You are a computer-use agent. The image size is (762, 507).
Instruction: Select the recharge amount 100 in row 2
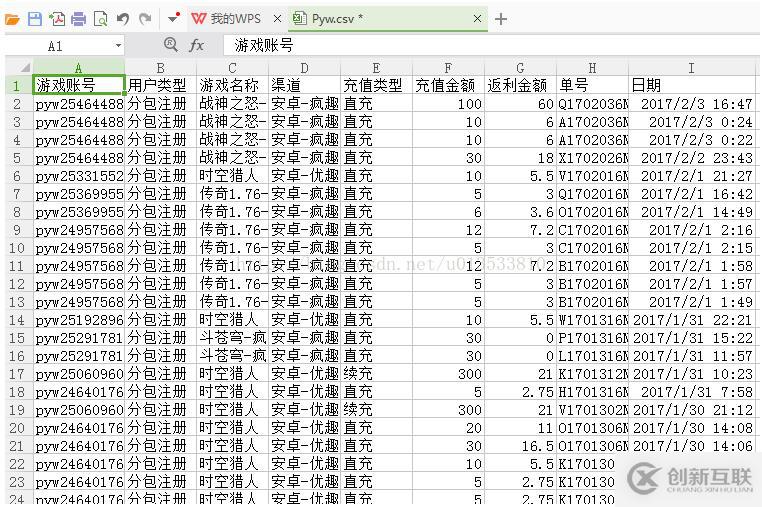point(448,104)
